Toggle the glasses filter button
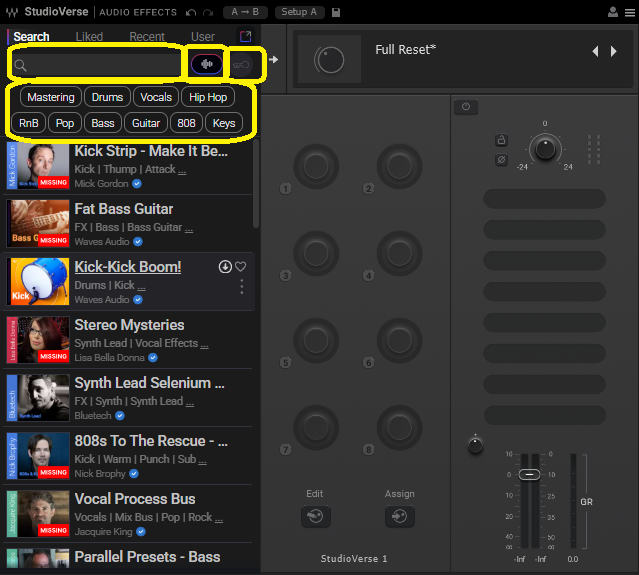This screenshot has height=575, width=639. (241, 64)
